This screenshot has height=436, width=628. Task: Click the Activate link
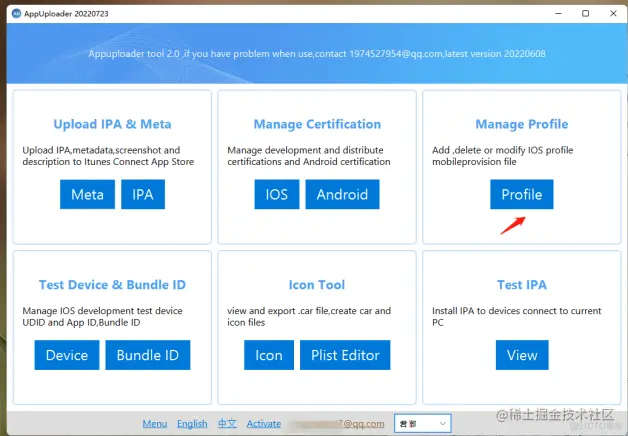tap(264, 424)
